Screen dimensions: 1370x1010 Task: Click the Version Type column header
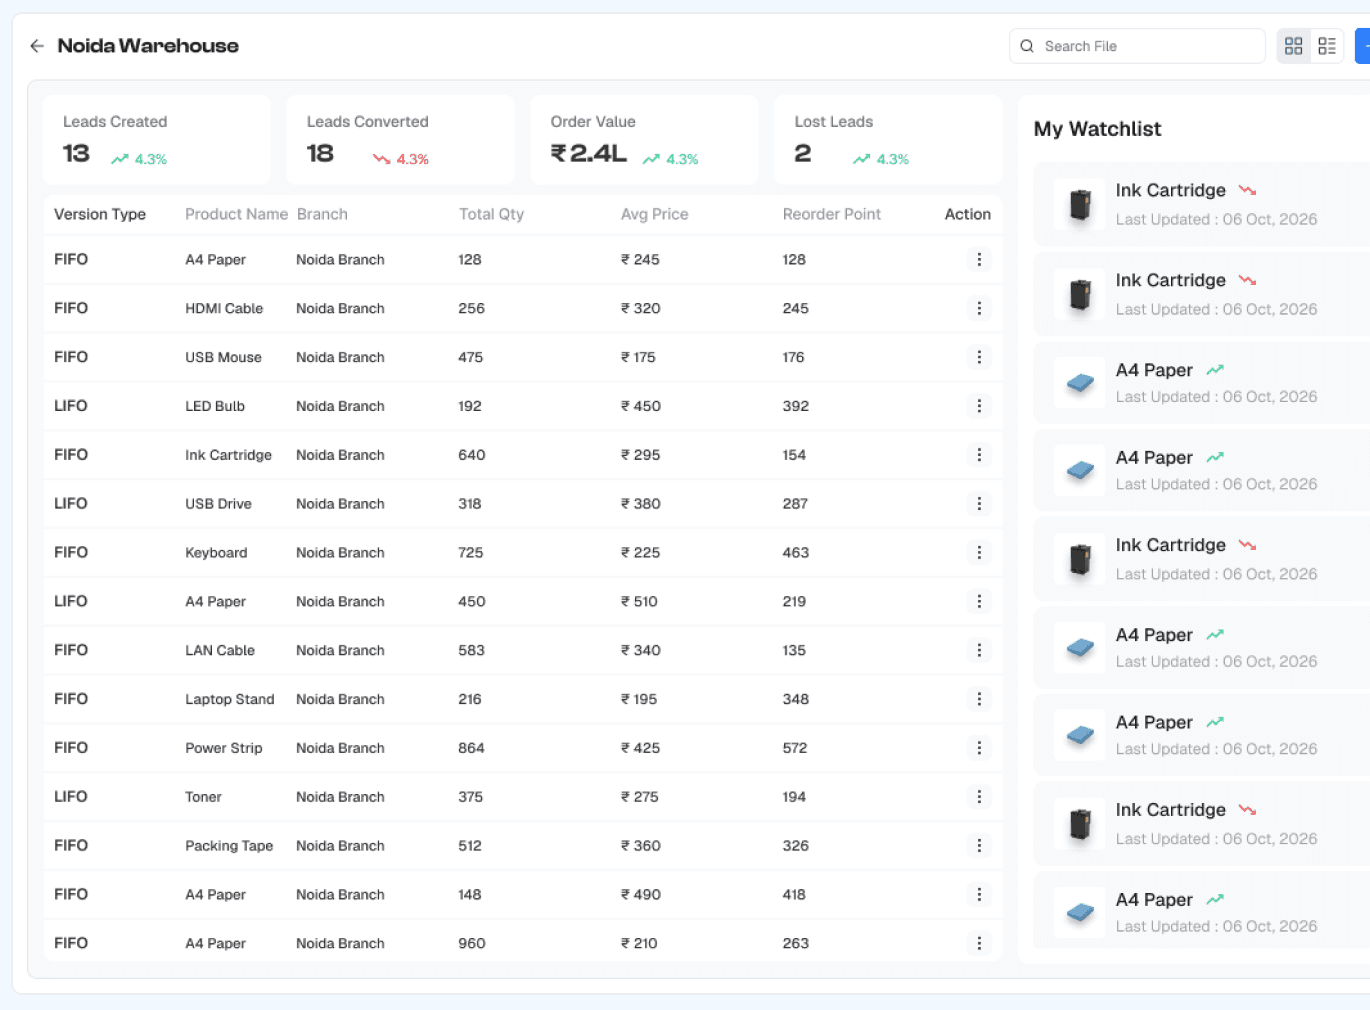click(x=100, y=214)
